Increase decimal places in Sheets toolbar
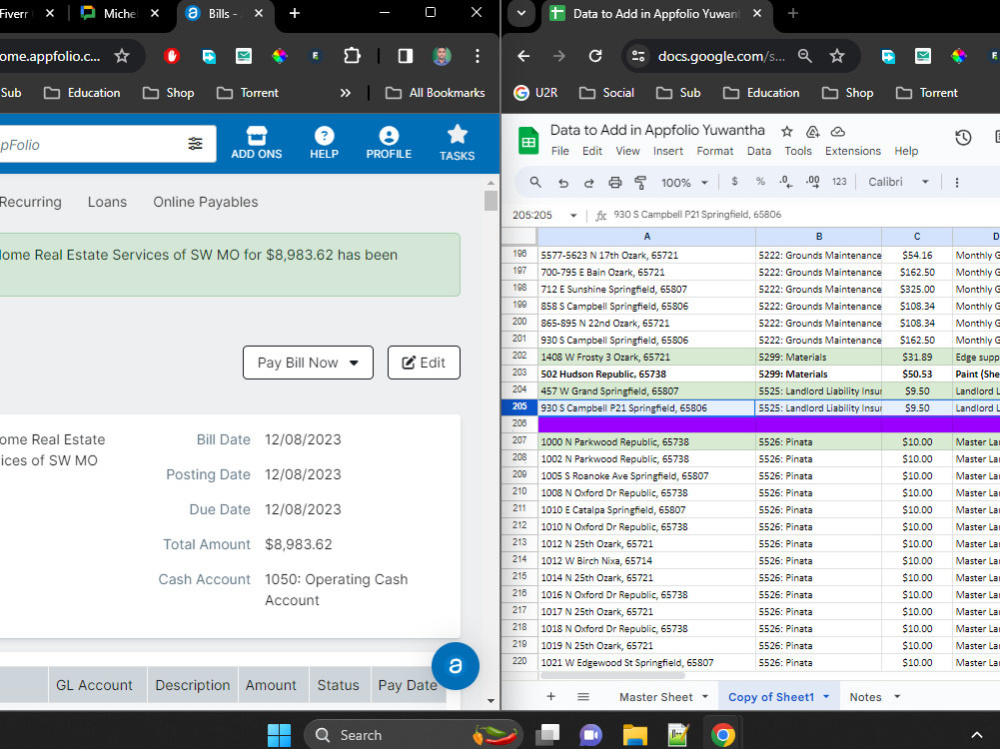Viewport: 1000px width, 749px height. point(812,182)
